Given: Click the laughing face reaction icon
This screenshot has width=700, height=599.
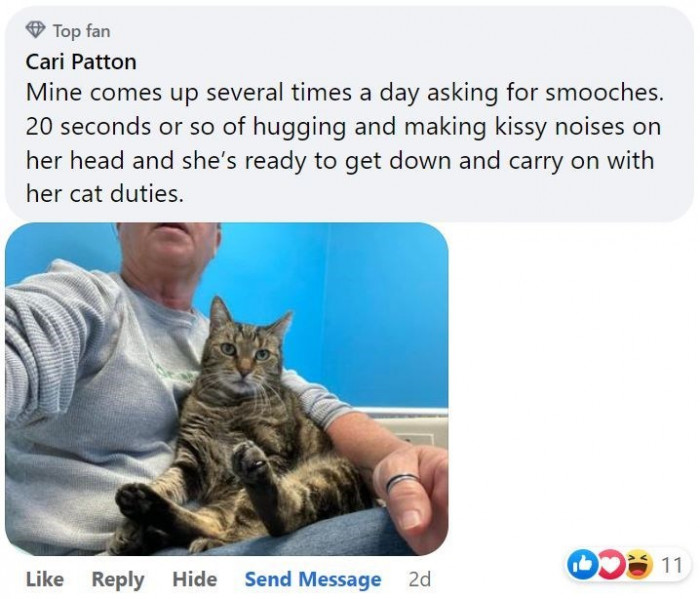Looking at the screenshot, I should pos(638,565).
